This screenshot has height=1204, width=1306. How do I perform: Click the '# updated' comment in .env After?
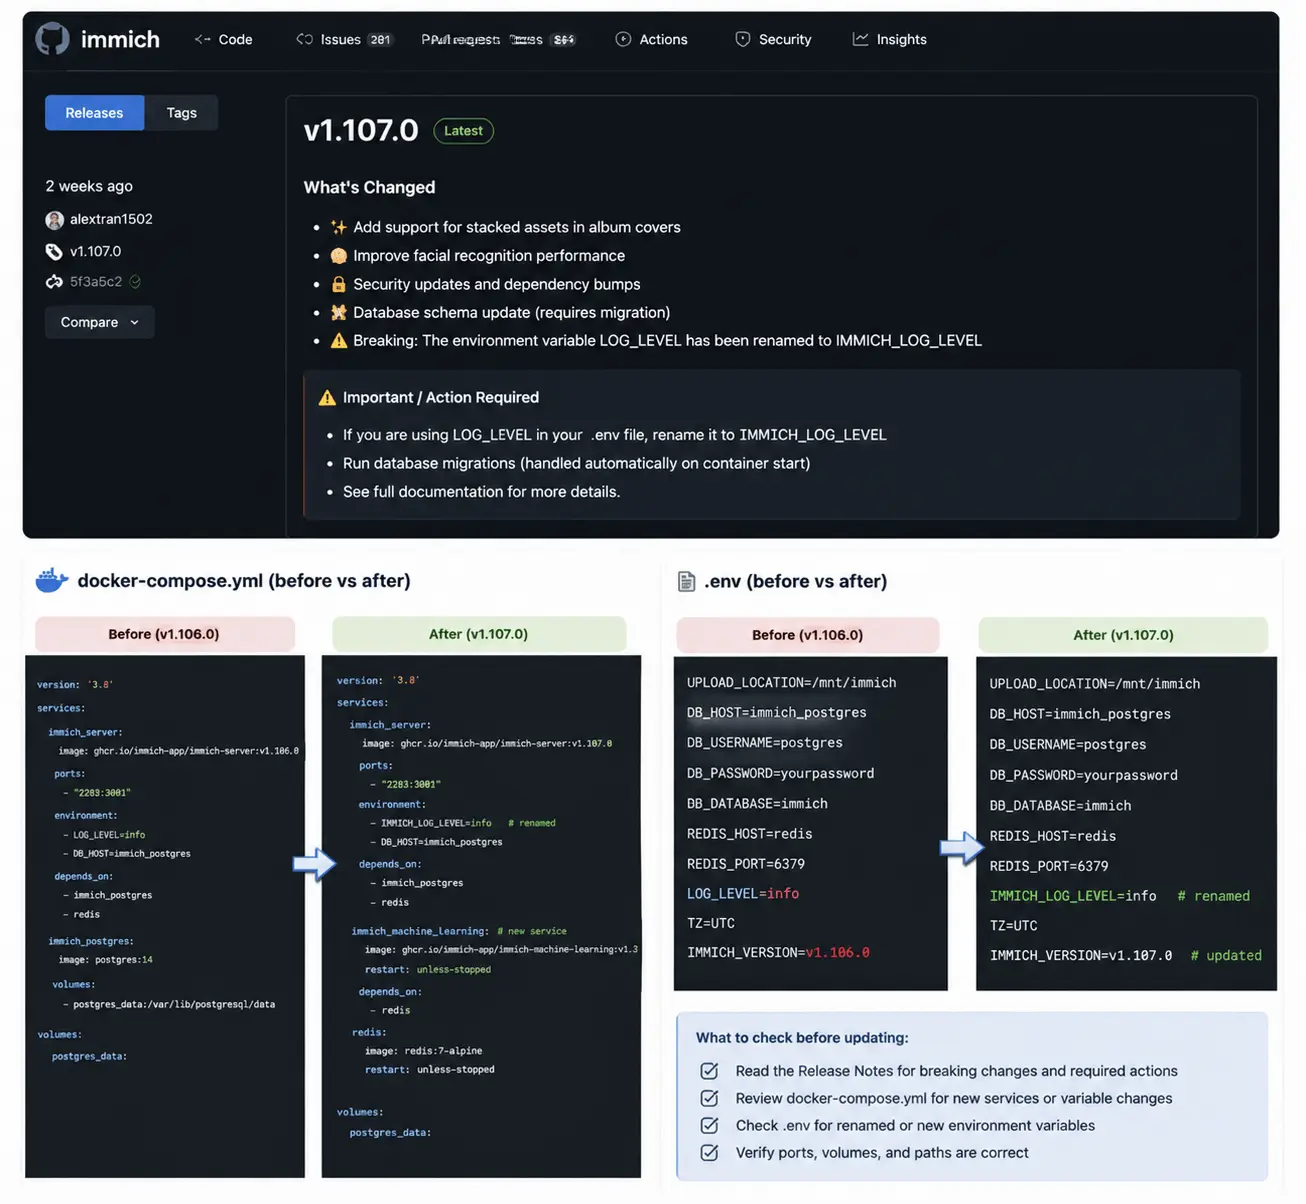(x=1226, y=956)
